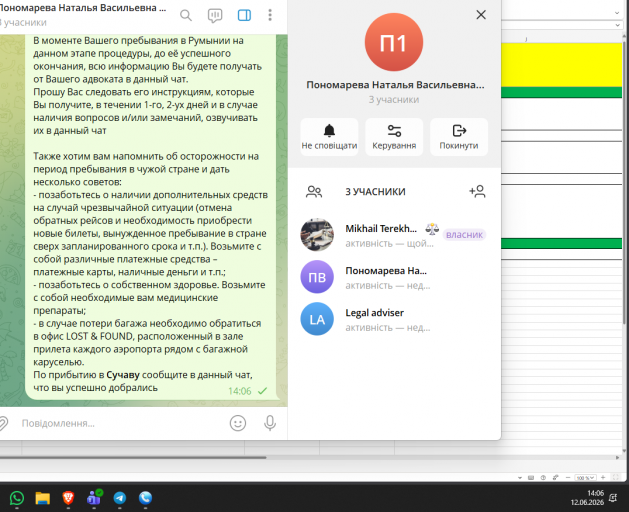Click the members icon beside 3 УЧАСНИКИ
The height and width of the screenshot is (512, 629).
pos(314,191)
